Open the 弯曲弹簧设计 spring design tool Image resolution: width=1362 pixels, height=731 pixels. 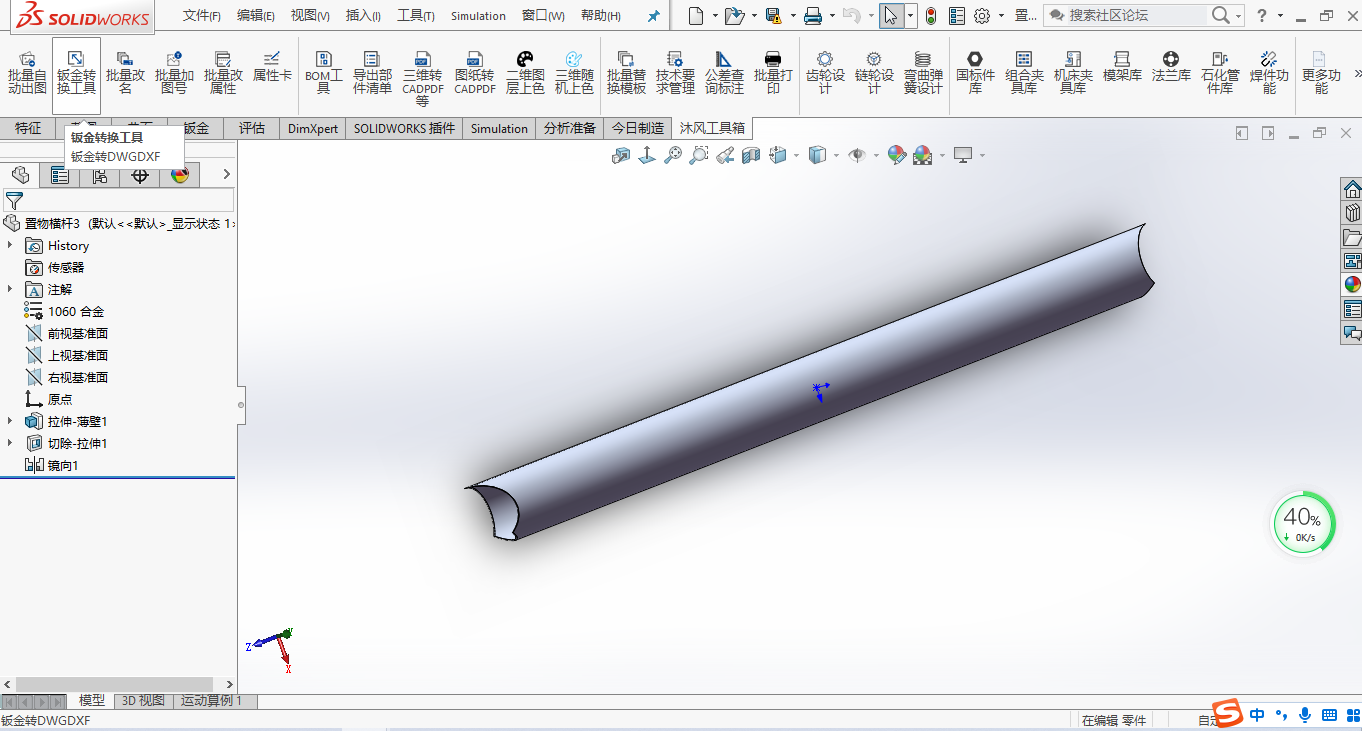pos(923,75)
